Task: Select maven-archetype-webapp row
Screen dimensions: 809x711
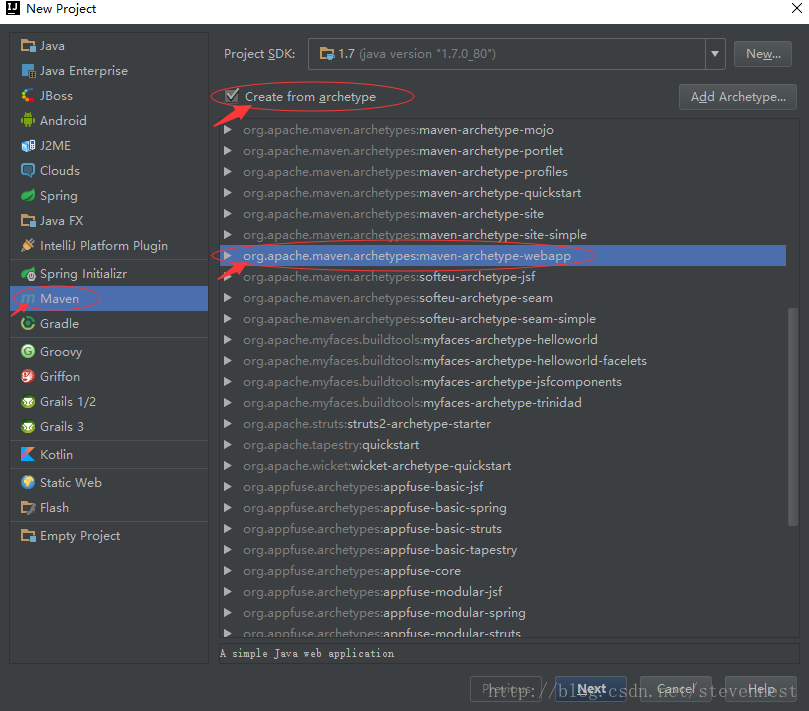Action: [503, 255]
